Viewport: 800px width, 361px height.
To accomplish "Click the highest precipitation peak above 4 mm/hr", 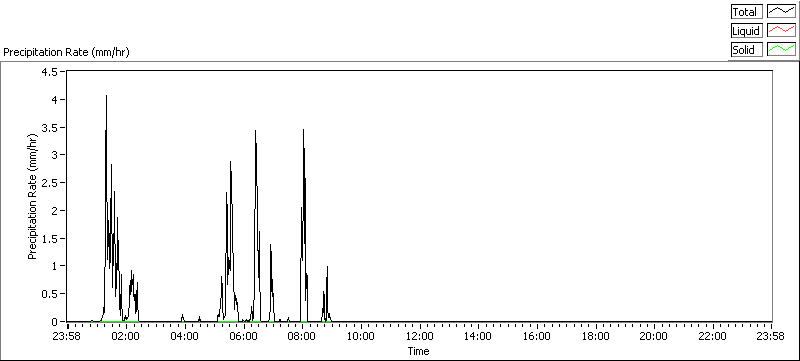I will coord(106,96).
